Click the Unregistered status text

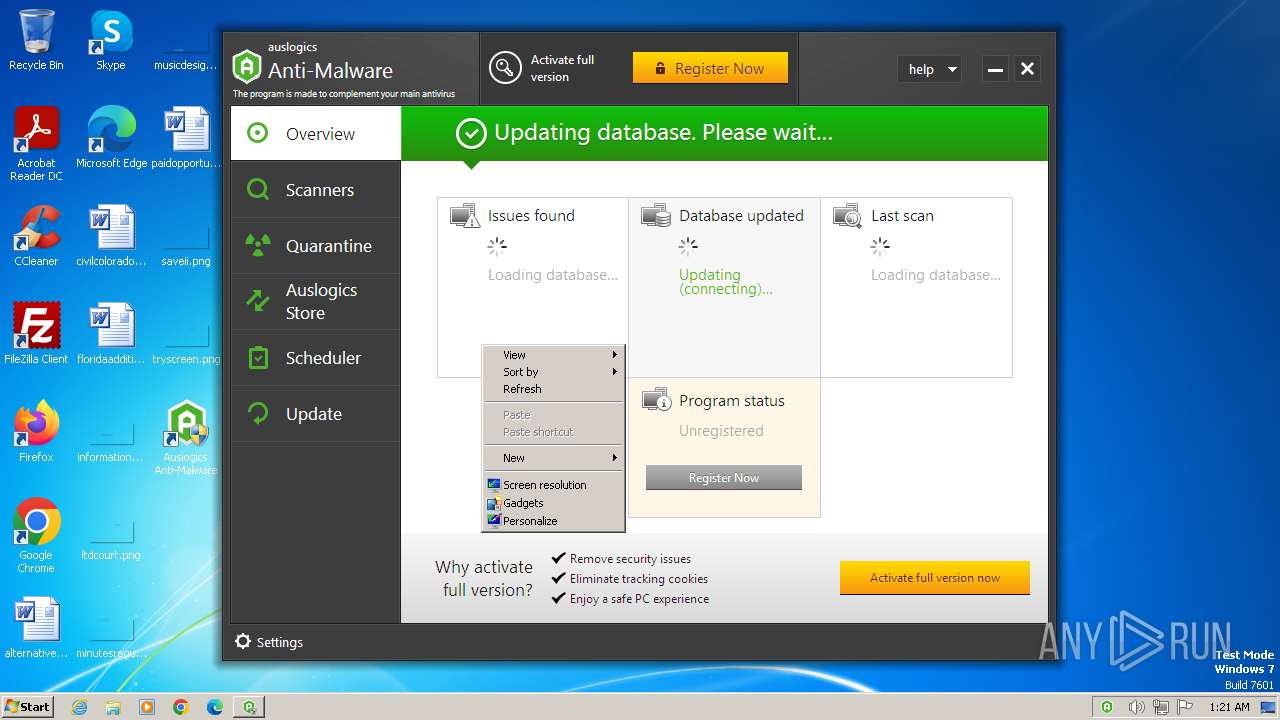721,431
